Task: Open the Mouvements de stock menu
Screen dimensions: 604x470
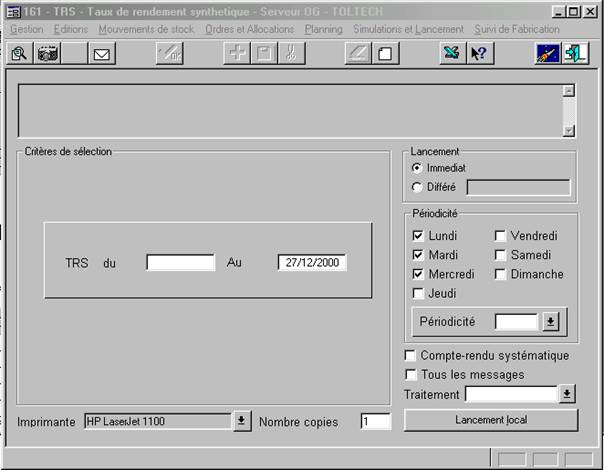Action: [x=146, y=30]
